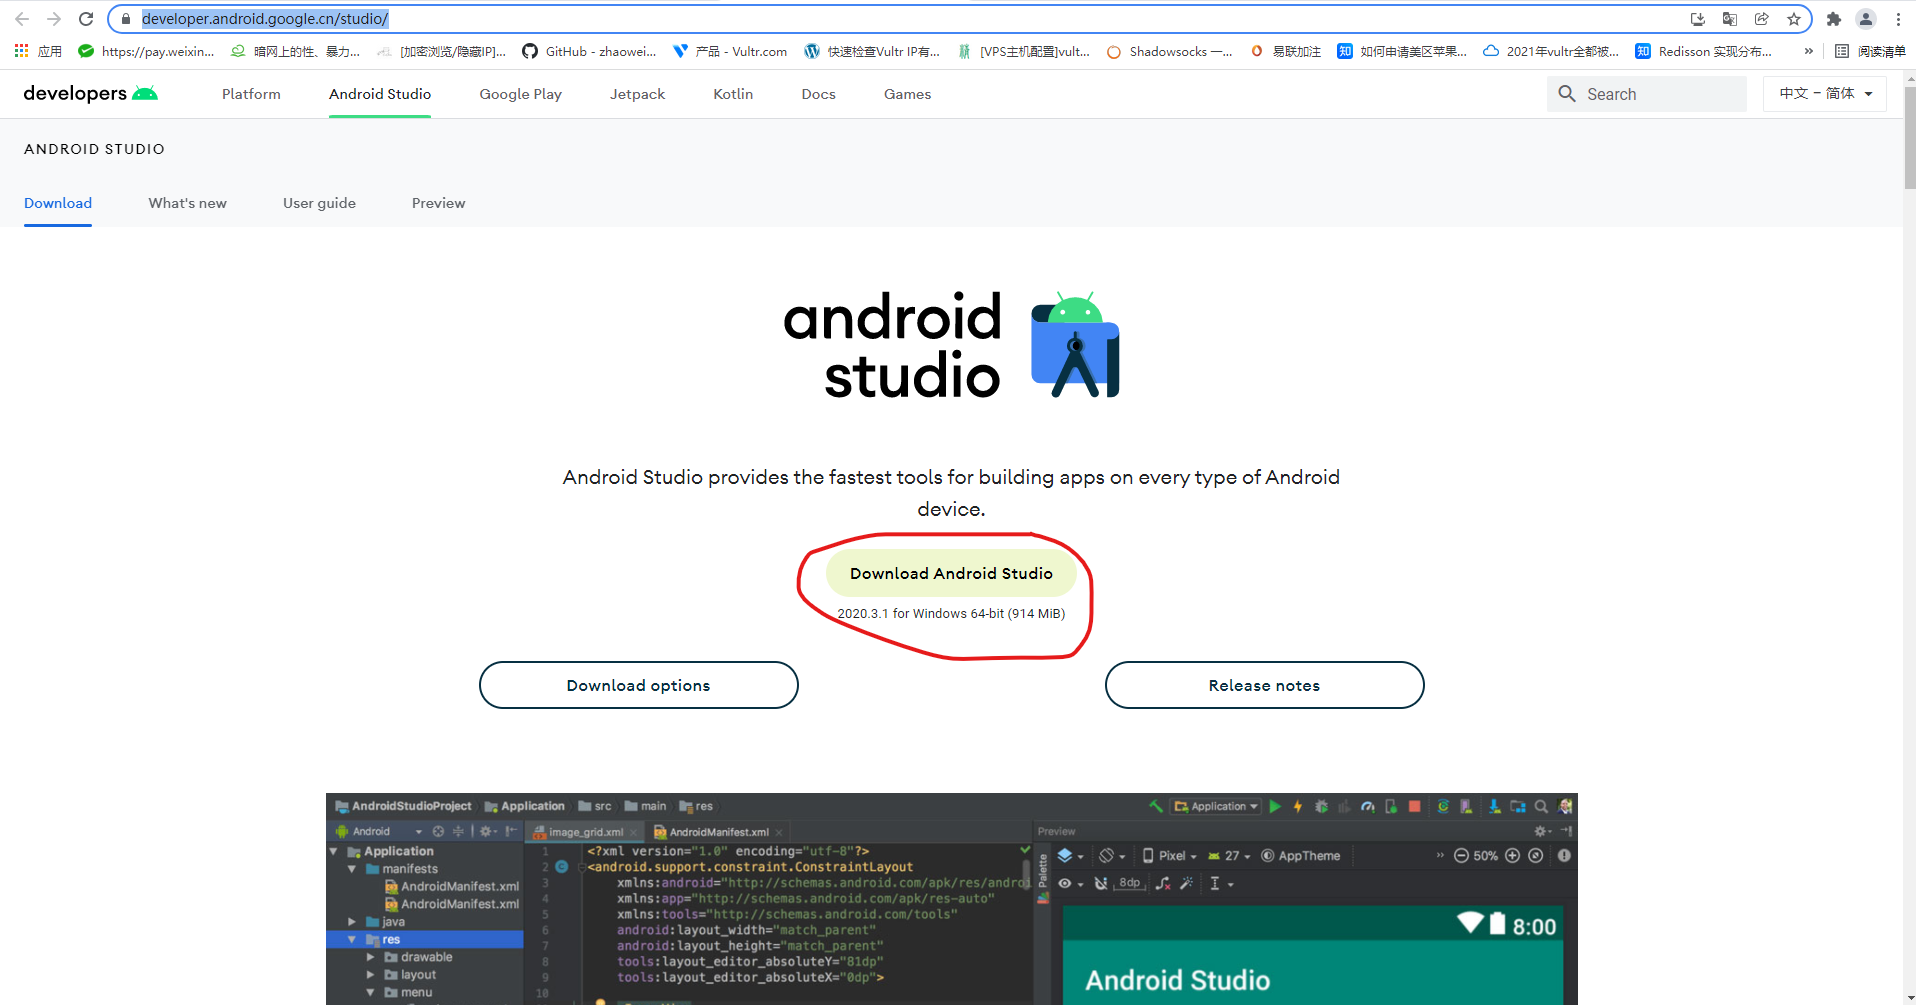Open the Chrome profile avatar
The width and height of the screenshot is (1916, 1005).
1866,19
